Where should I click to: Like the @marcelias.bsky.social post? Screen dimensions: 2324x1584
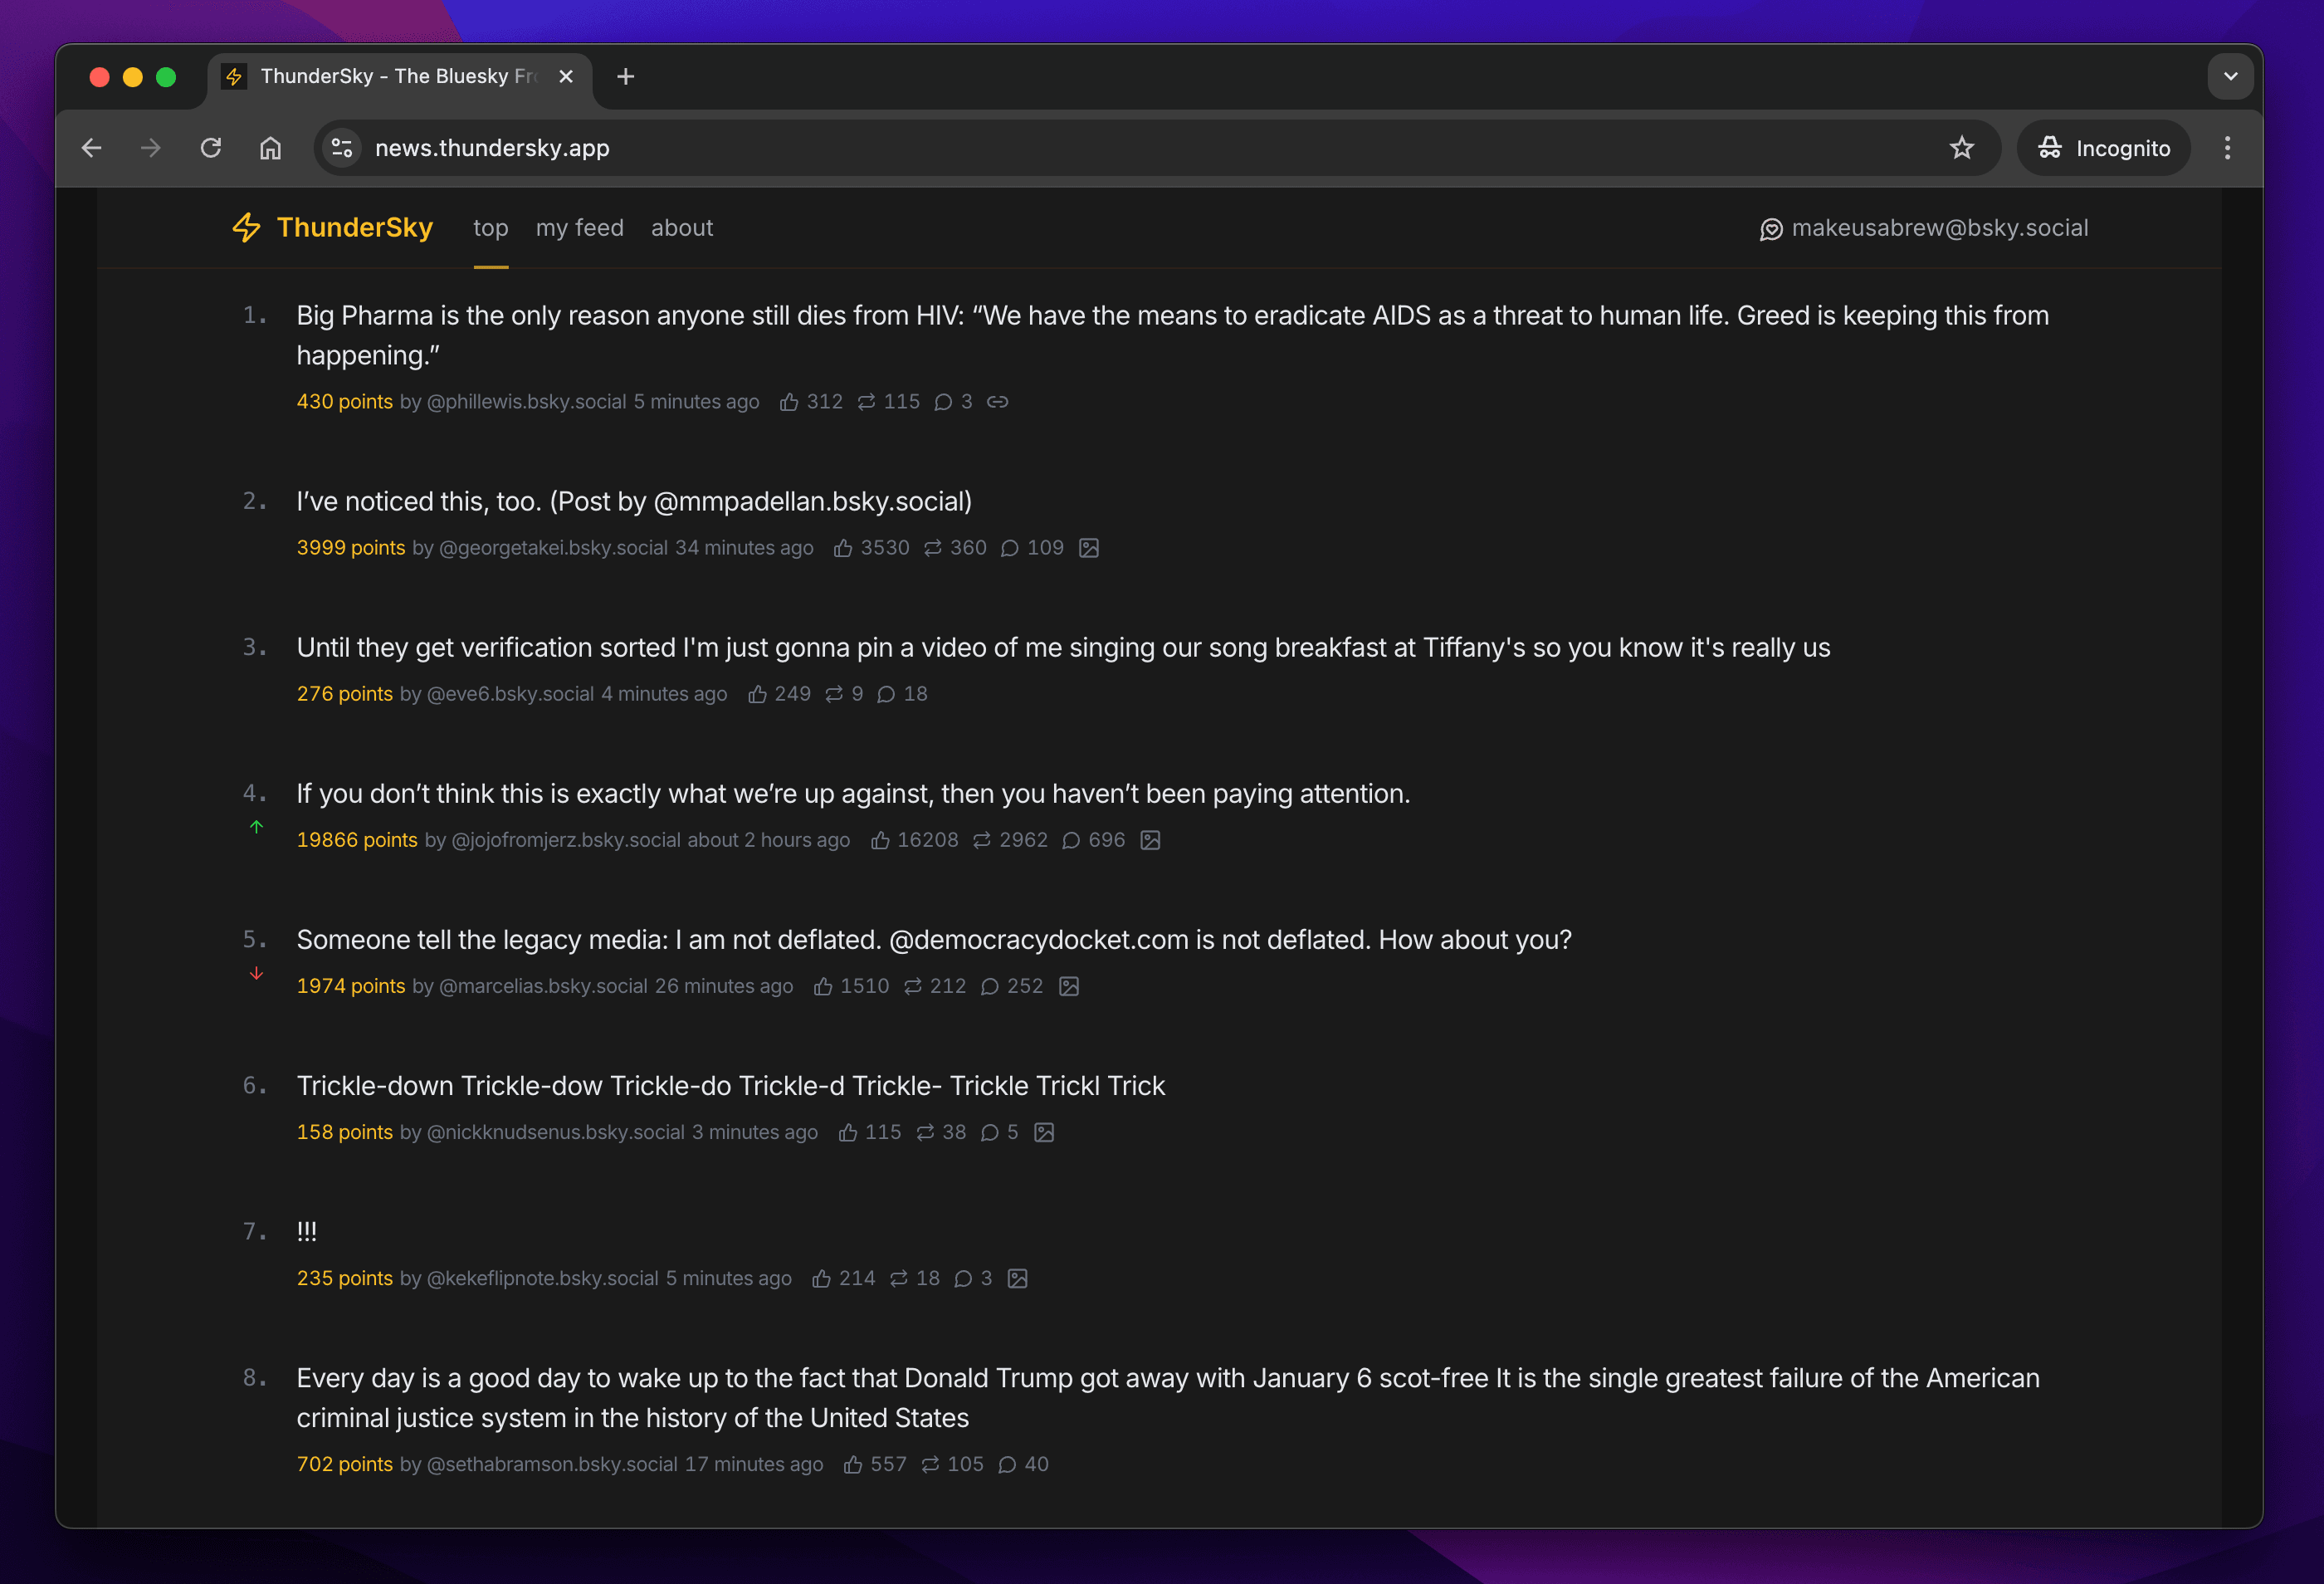pos(823,986)
